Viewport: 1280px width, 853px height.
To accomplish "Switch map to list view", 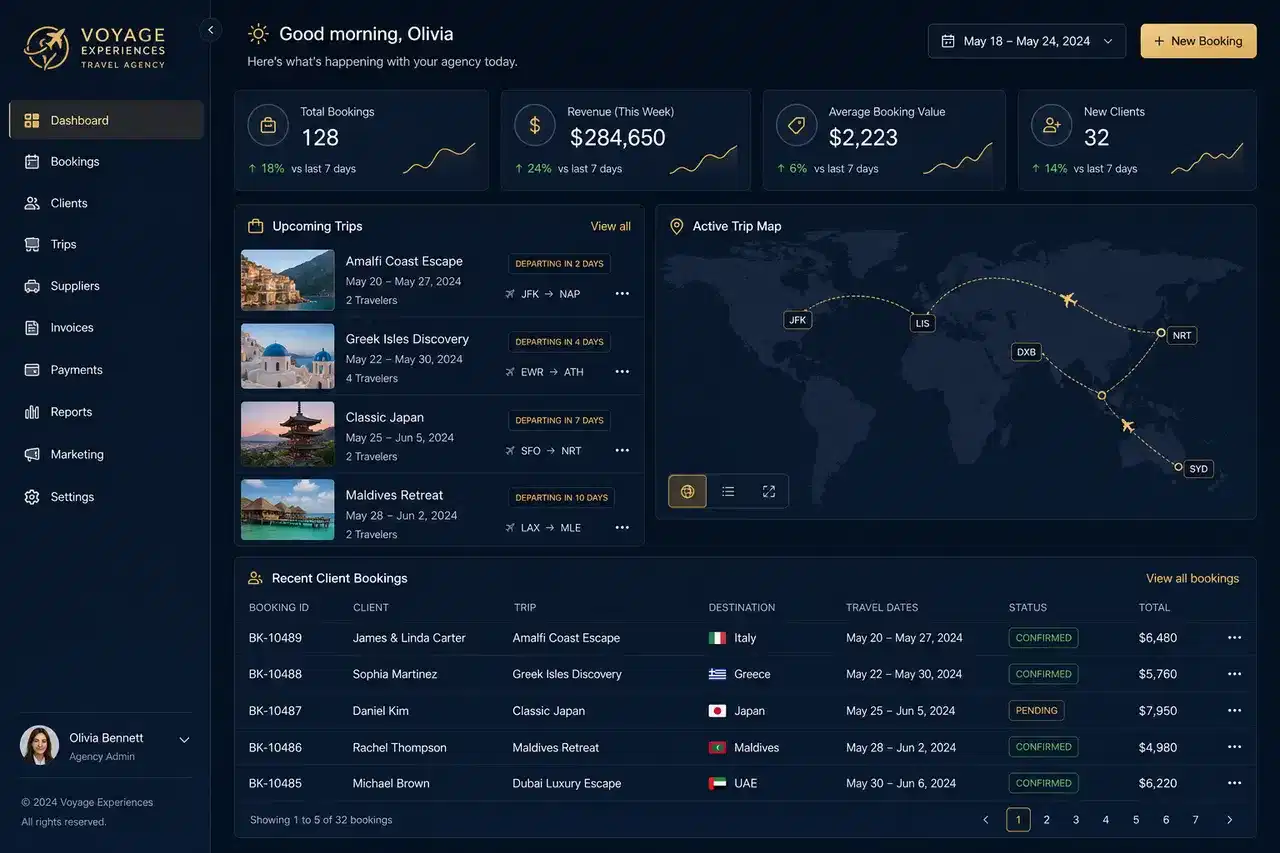I will click(x=728, y=491).
